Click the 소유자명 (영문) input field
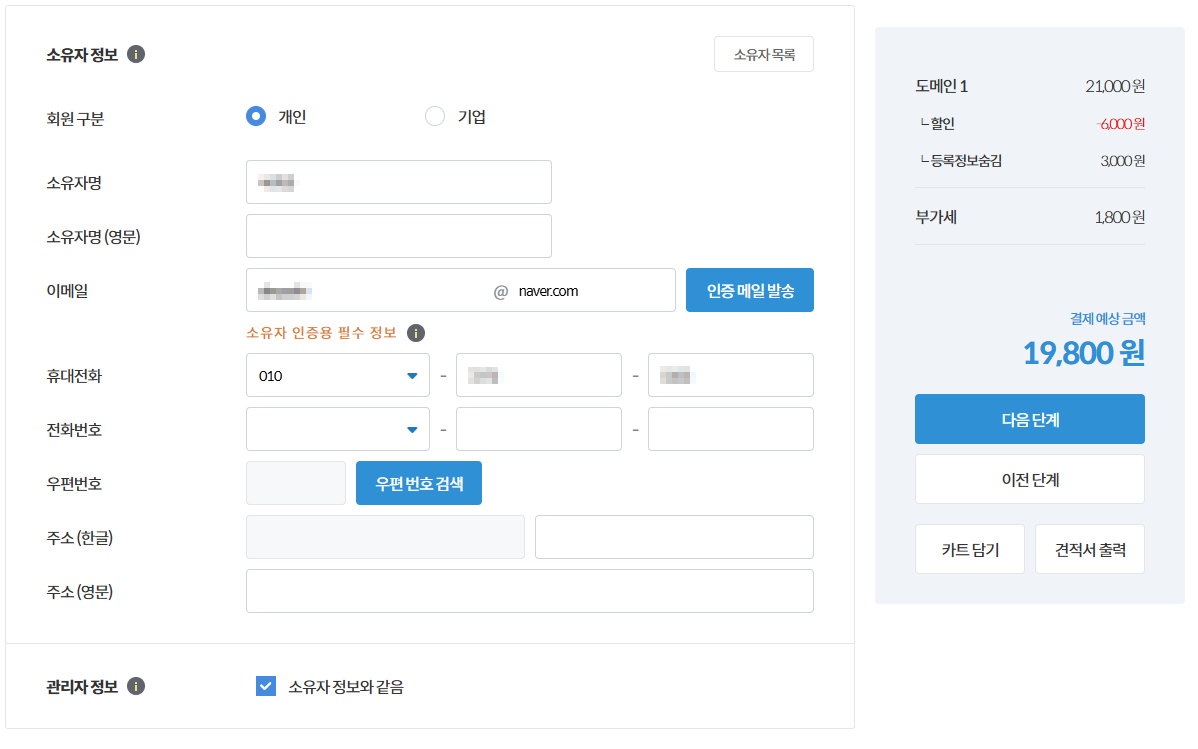Image resolution: width=1198 pixels, height=749 pixels. tap(398, 235)
